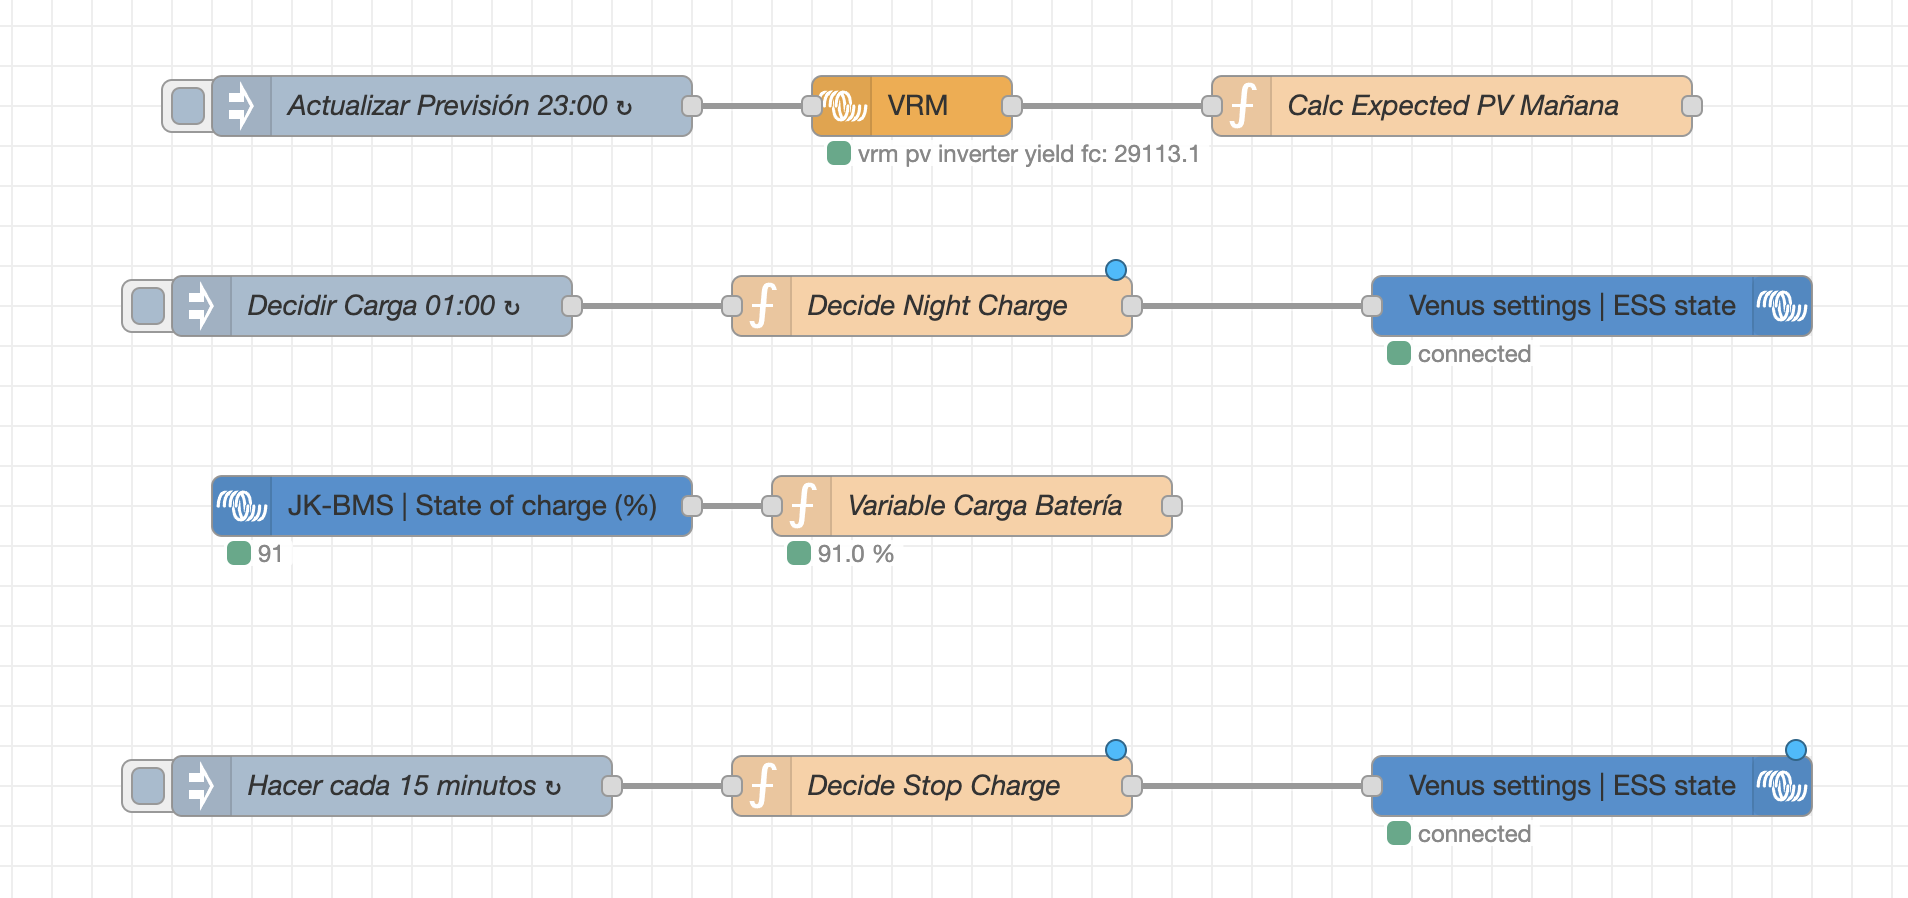
Task: Click the blue changed indicator on Decide Night Charge
Action: [x=1116, y=270]
